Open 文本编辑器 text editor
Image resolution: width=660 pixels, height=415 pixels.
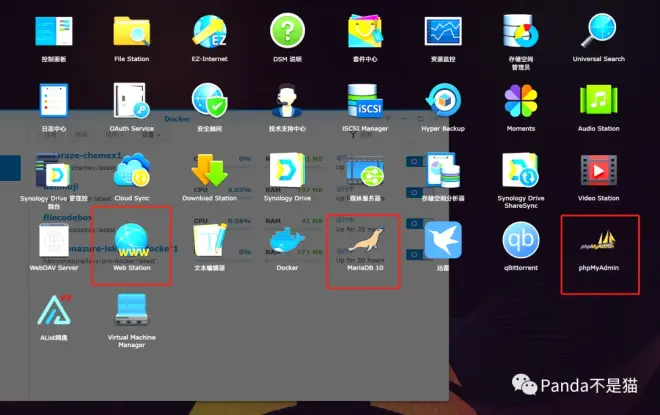point(210,240)
